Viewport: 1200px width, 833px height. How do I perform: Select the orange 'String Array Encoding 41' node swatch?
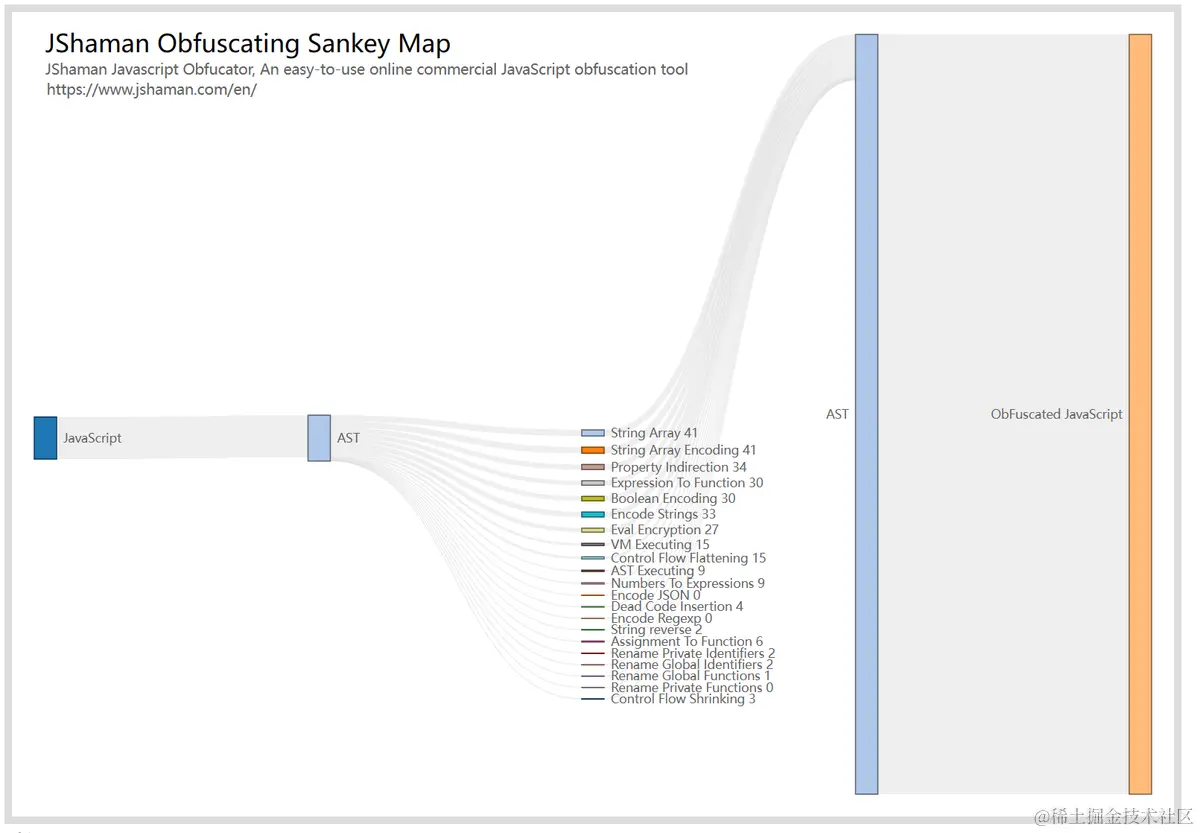click(593, 450)
